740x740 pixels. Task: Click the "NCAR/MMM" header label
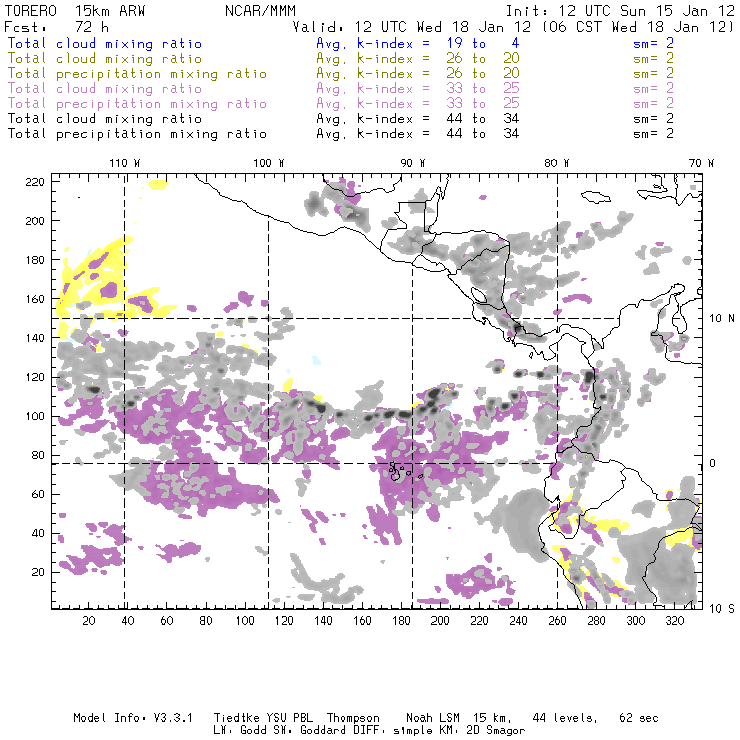[x=260, y=11]
